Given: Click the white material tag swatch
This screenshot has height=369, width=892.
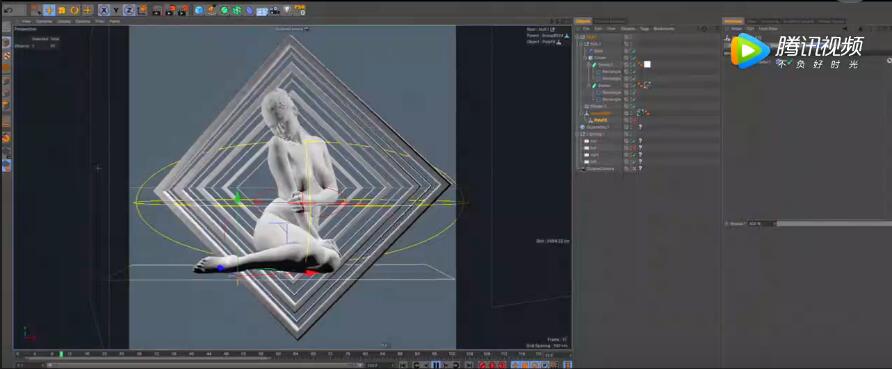Looking at the screenshot, I should click(647, 64).
